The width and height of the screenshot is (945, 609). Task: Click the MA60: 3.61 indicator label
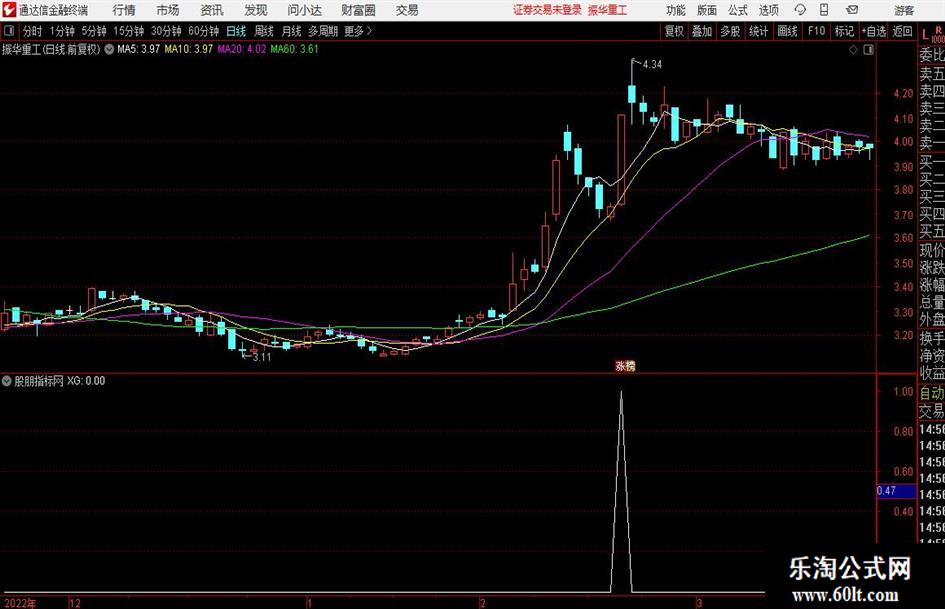[x=294, y=49]
